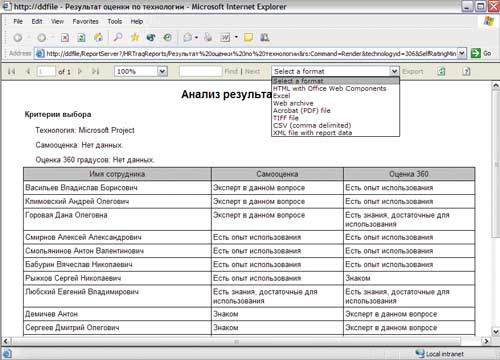Click the vertical scrollbar down arrow

point(496,332)
